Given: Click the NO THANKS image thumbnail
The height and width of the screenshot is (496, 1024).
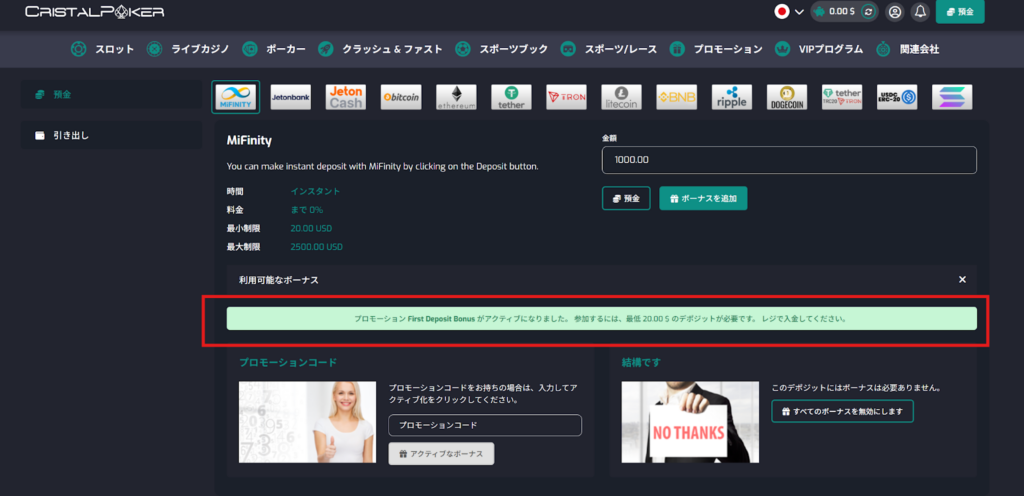Looking at the screenshot, I should coord(690,422).
